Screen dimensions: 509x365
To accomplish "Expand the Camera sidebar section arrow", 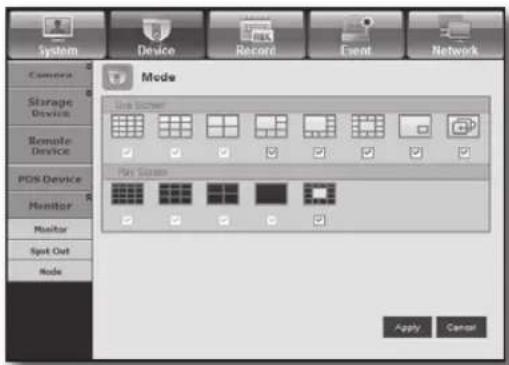I will click(x=89, y=66).
